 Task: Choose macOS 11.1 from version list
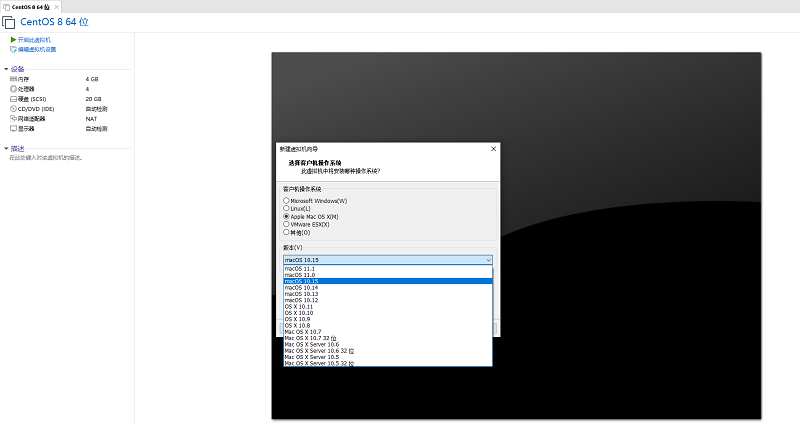tap(388, 268)
